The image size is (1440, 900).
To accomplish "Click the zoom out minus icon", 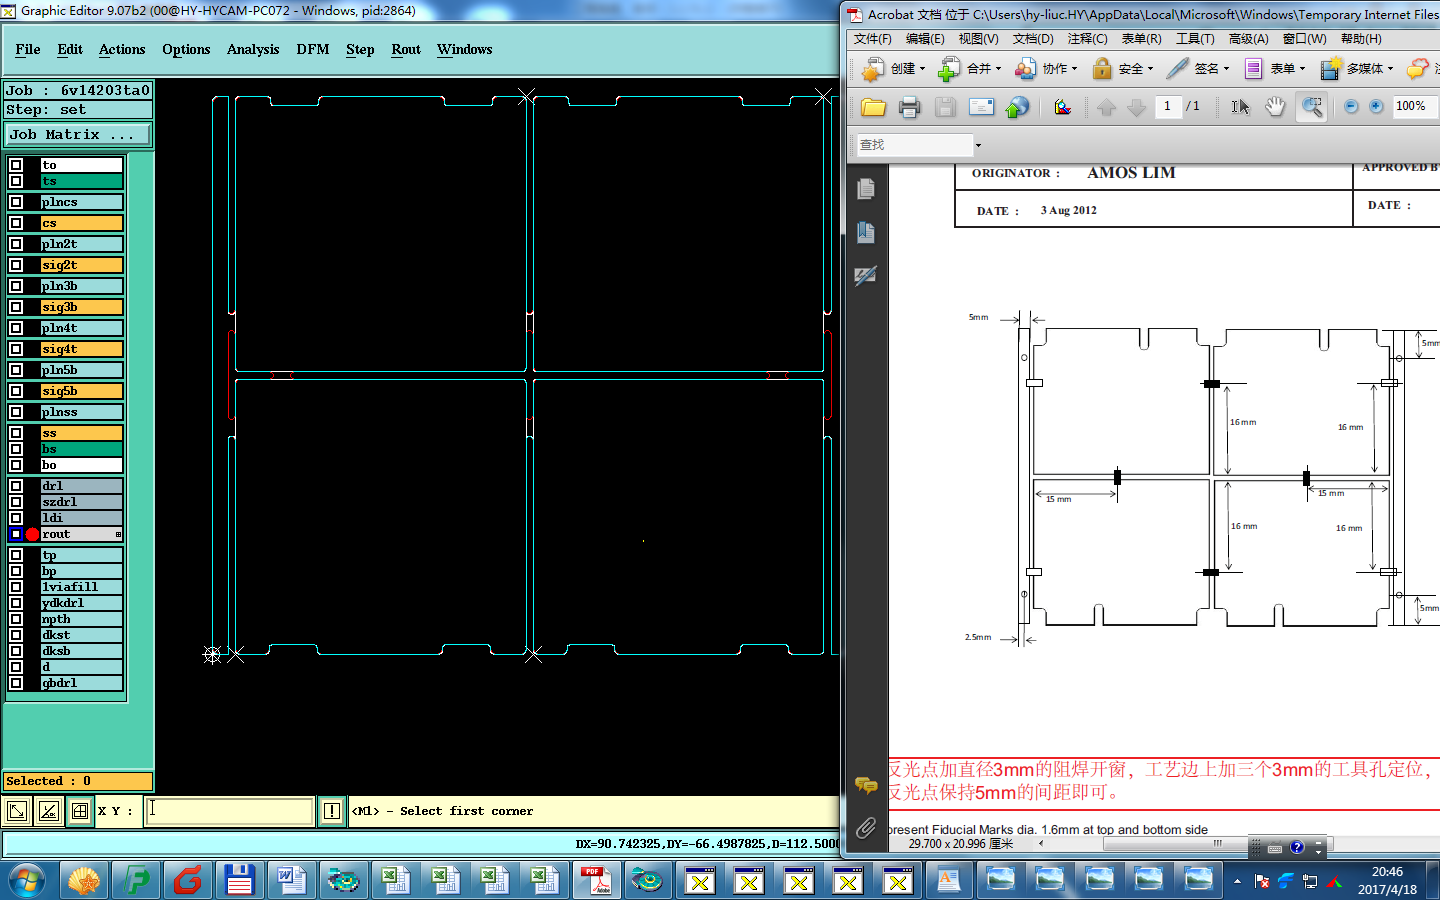I will point(1351,107).
